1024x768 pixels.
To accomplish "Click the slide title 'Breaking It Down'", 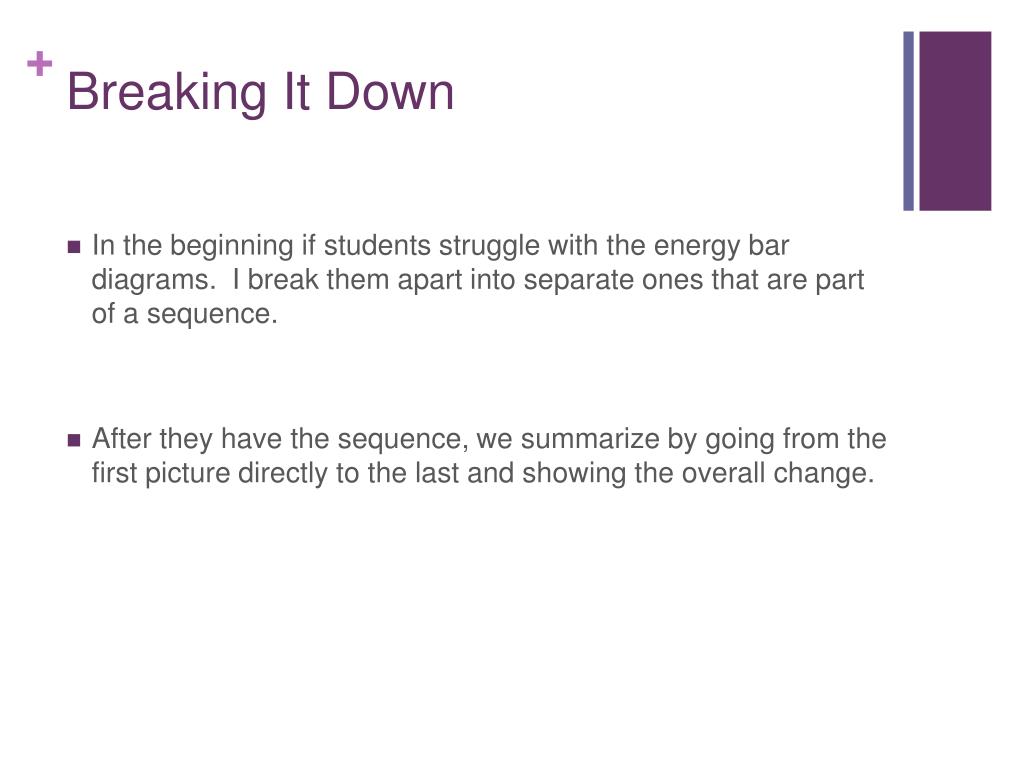I will [x=261, y=93].
